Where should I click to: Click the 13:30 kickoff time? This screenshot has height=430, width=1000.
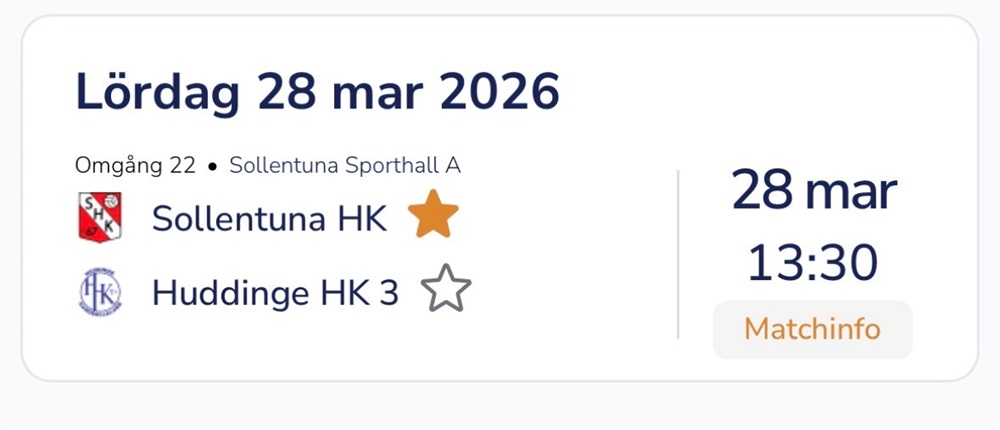tap(812, 262)
